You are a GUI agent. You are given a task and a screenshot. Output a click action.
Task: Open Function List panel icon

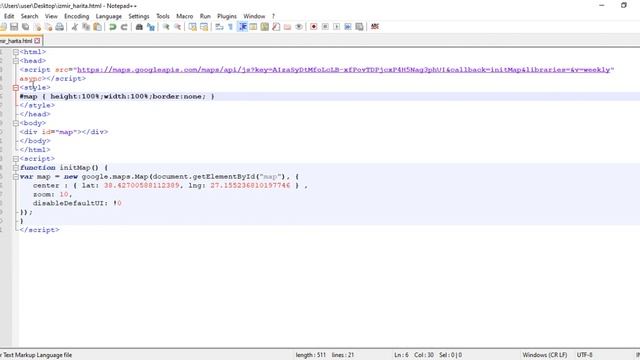click(x=276, y=27)
